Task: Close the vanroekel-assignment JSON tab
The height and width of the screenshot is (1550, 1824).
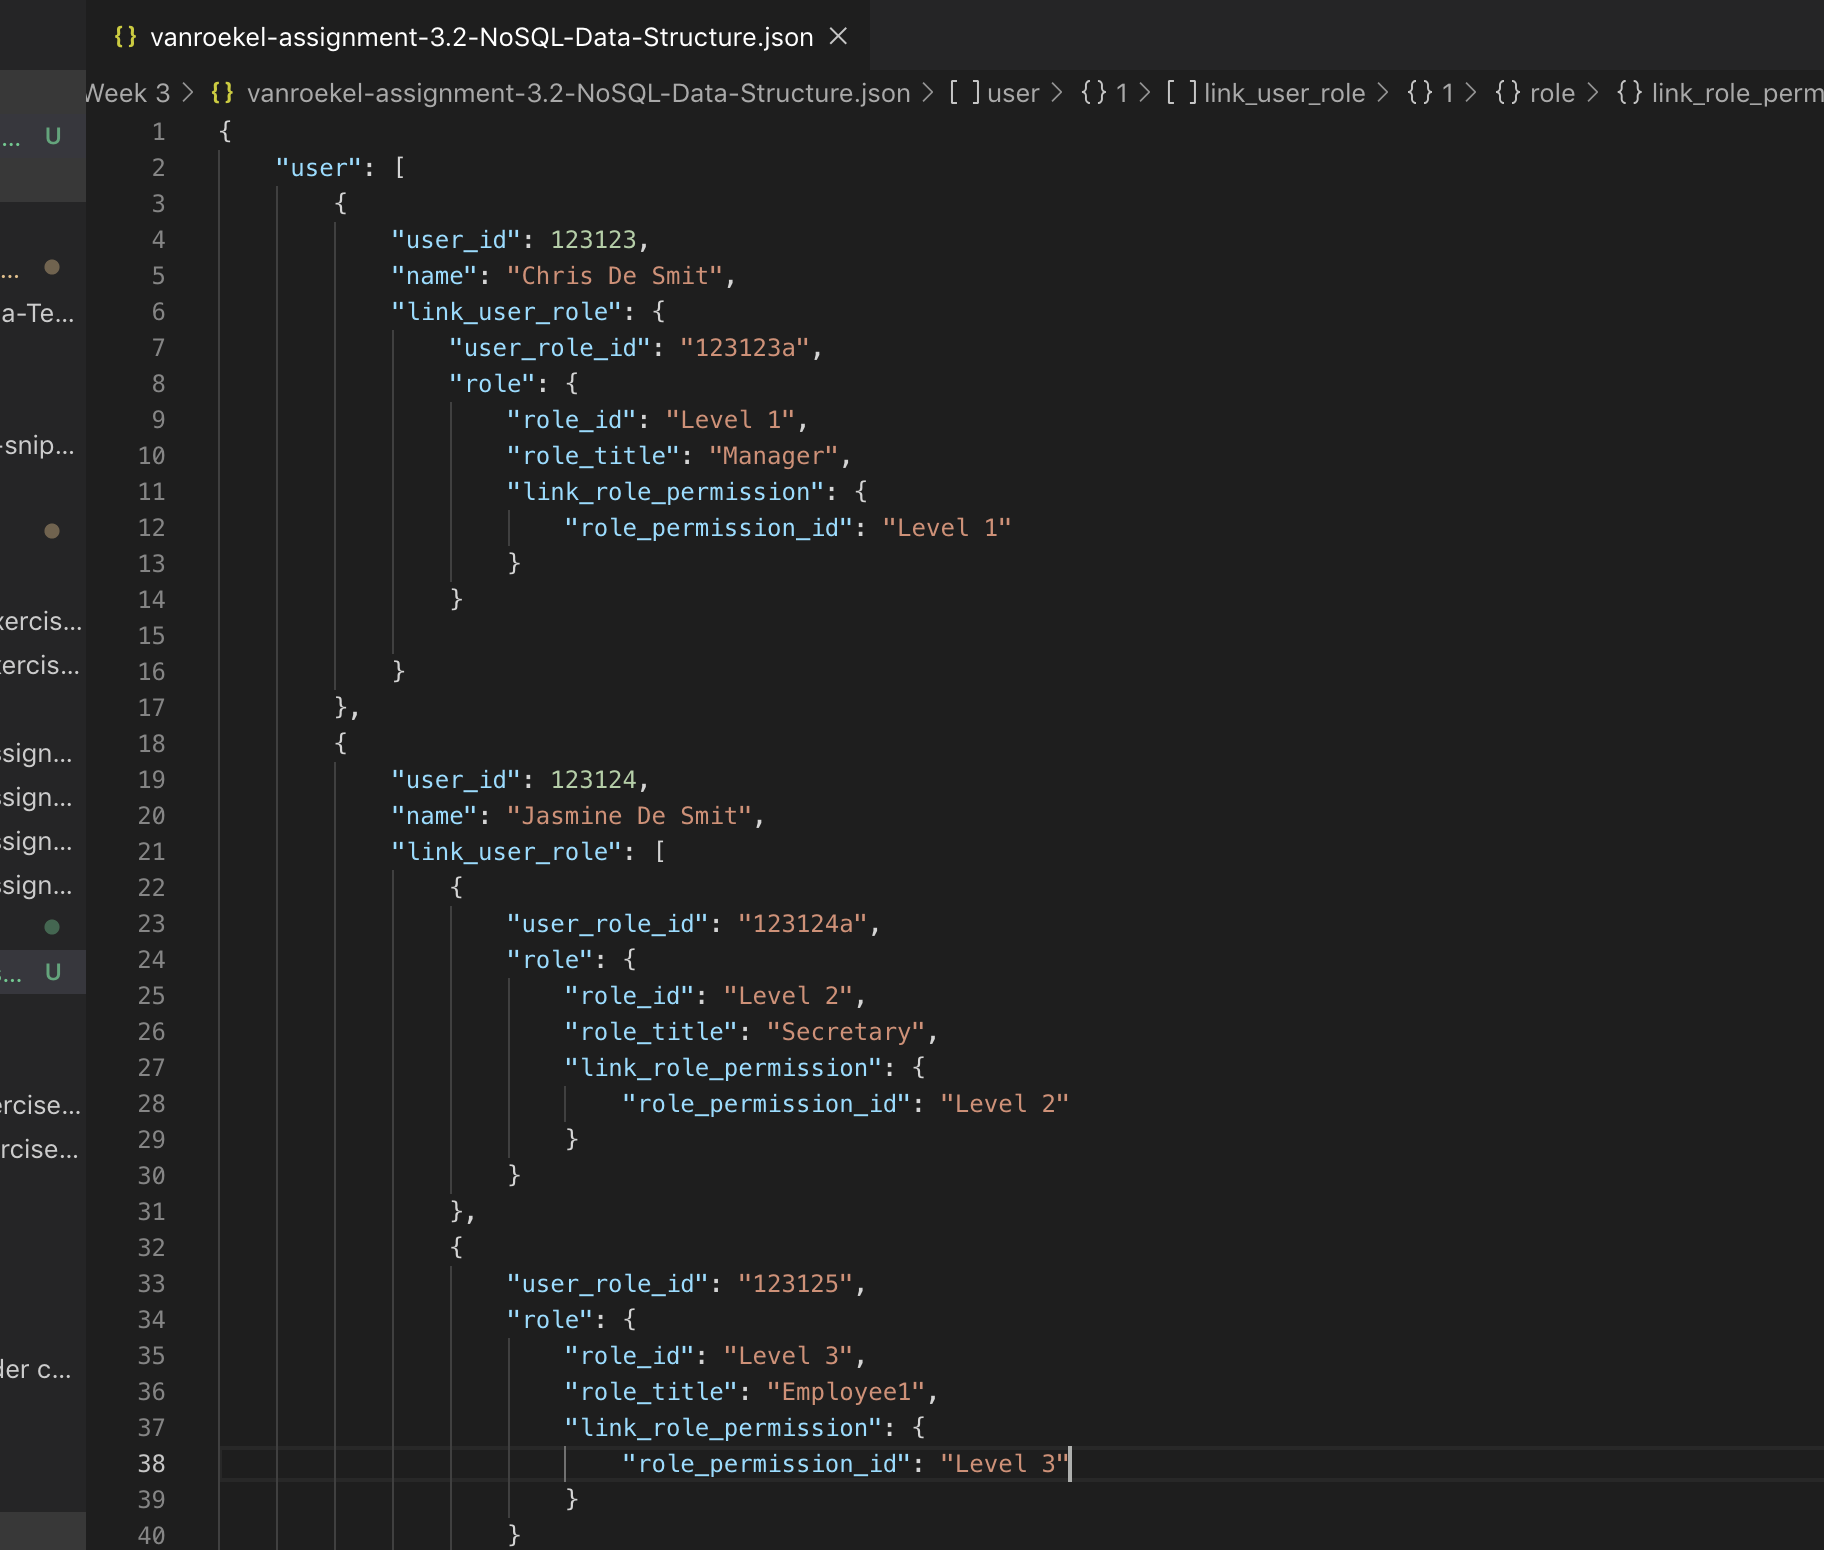Action: tap(838, 37)
